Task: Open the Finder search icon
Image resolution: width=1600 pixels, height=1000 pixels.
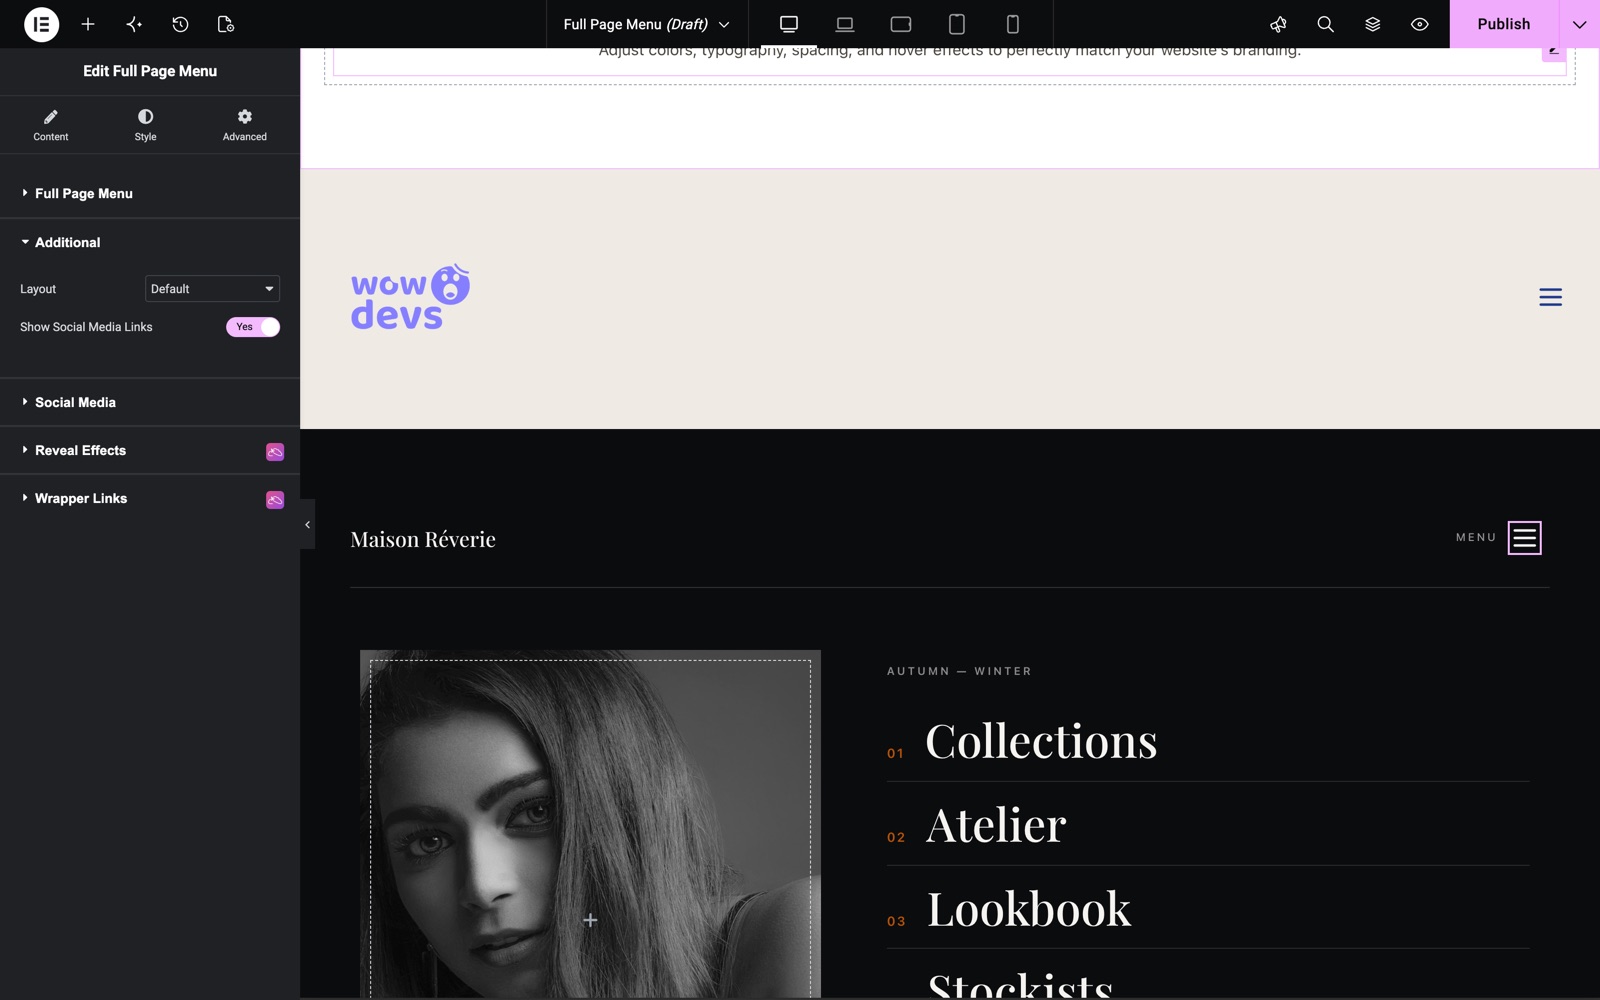Action: point(1325,24)
